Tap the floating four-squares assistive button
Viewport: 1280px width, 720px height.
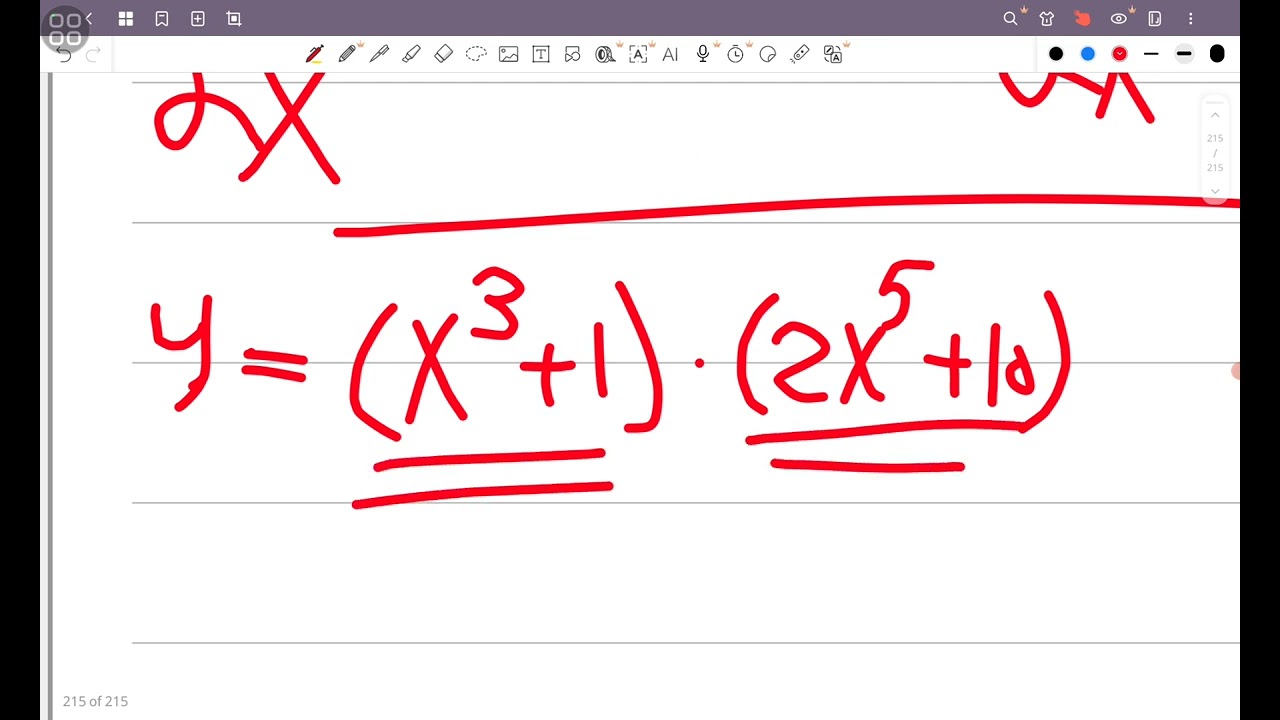(x=65, y=29)
